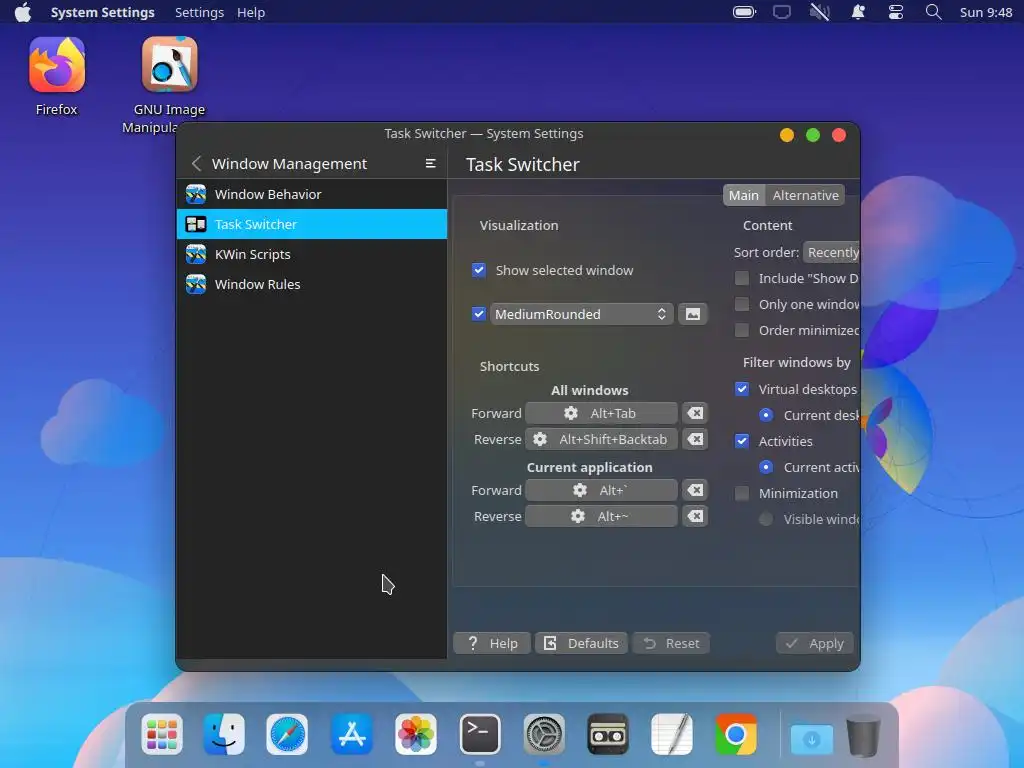
Task: Click the KWin Scripts sidebar icon
Action: 196,254
